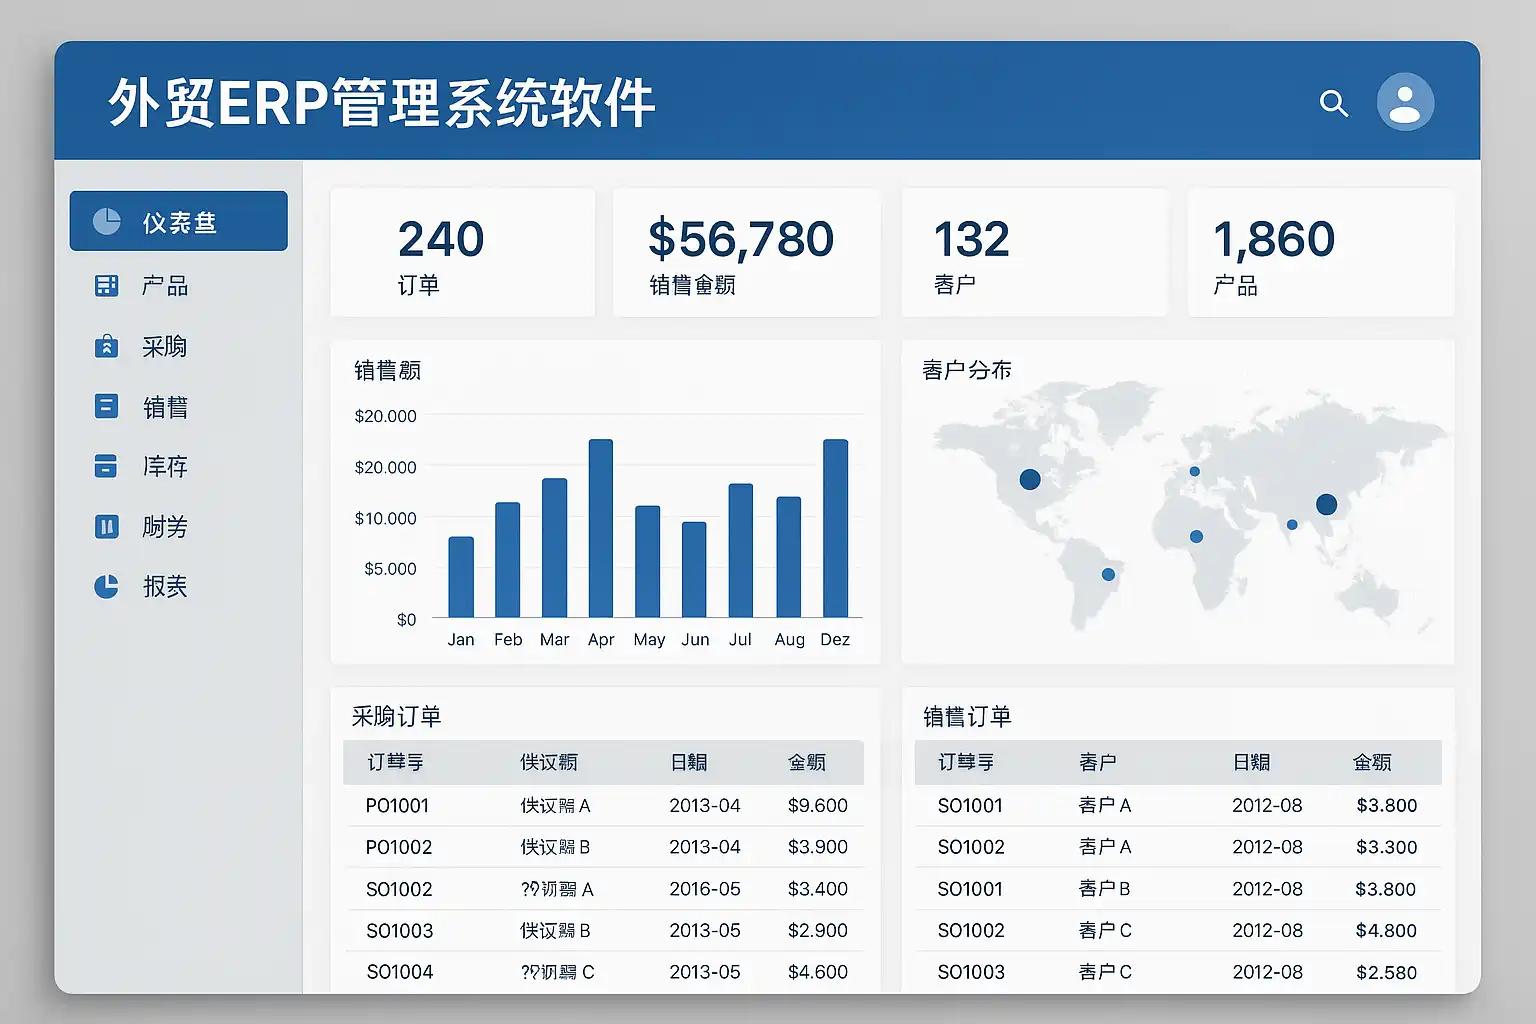Open 报表 in the sidebar
The height and width of the screenshot is (1024, 1536).
(x=165, y=586)
